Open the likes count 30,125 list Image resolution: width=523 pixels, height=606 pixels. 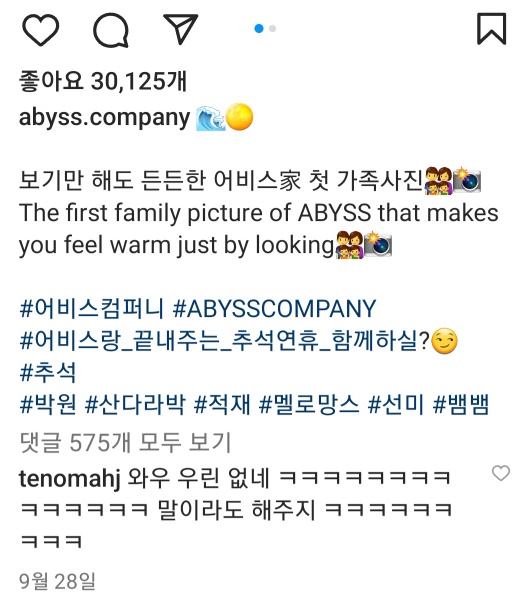tap(103, 81)
